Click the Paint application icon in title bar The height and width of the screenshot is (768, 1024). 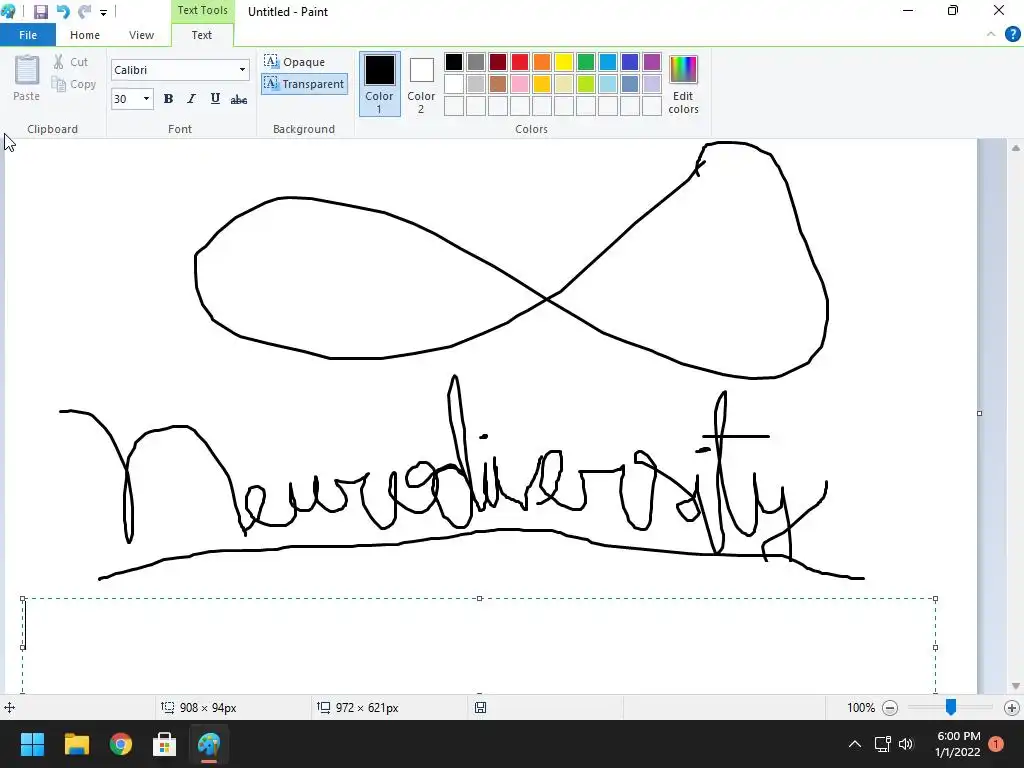pos(8,11)
